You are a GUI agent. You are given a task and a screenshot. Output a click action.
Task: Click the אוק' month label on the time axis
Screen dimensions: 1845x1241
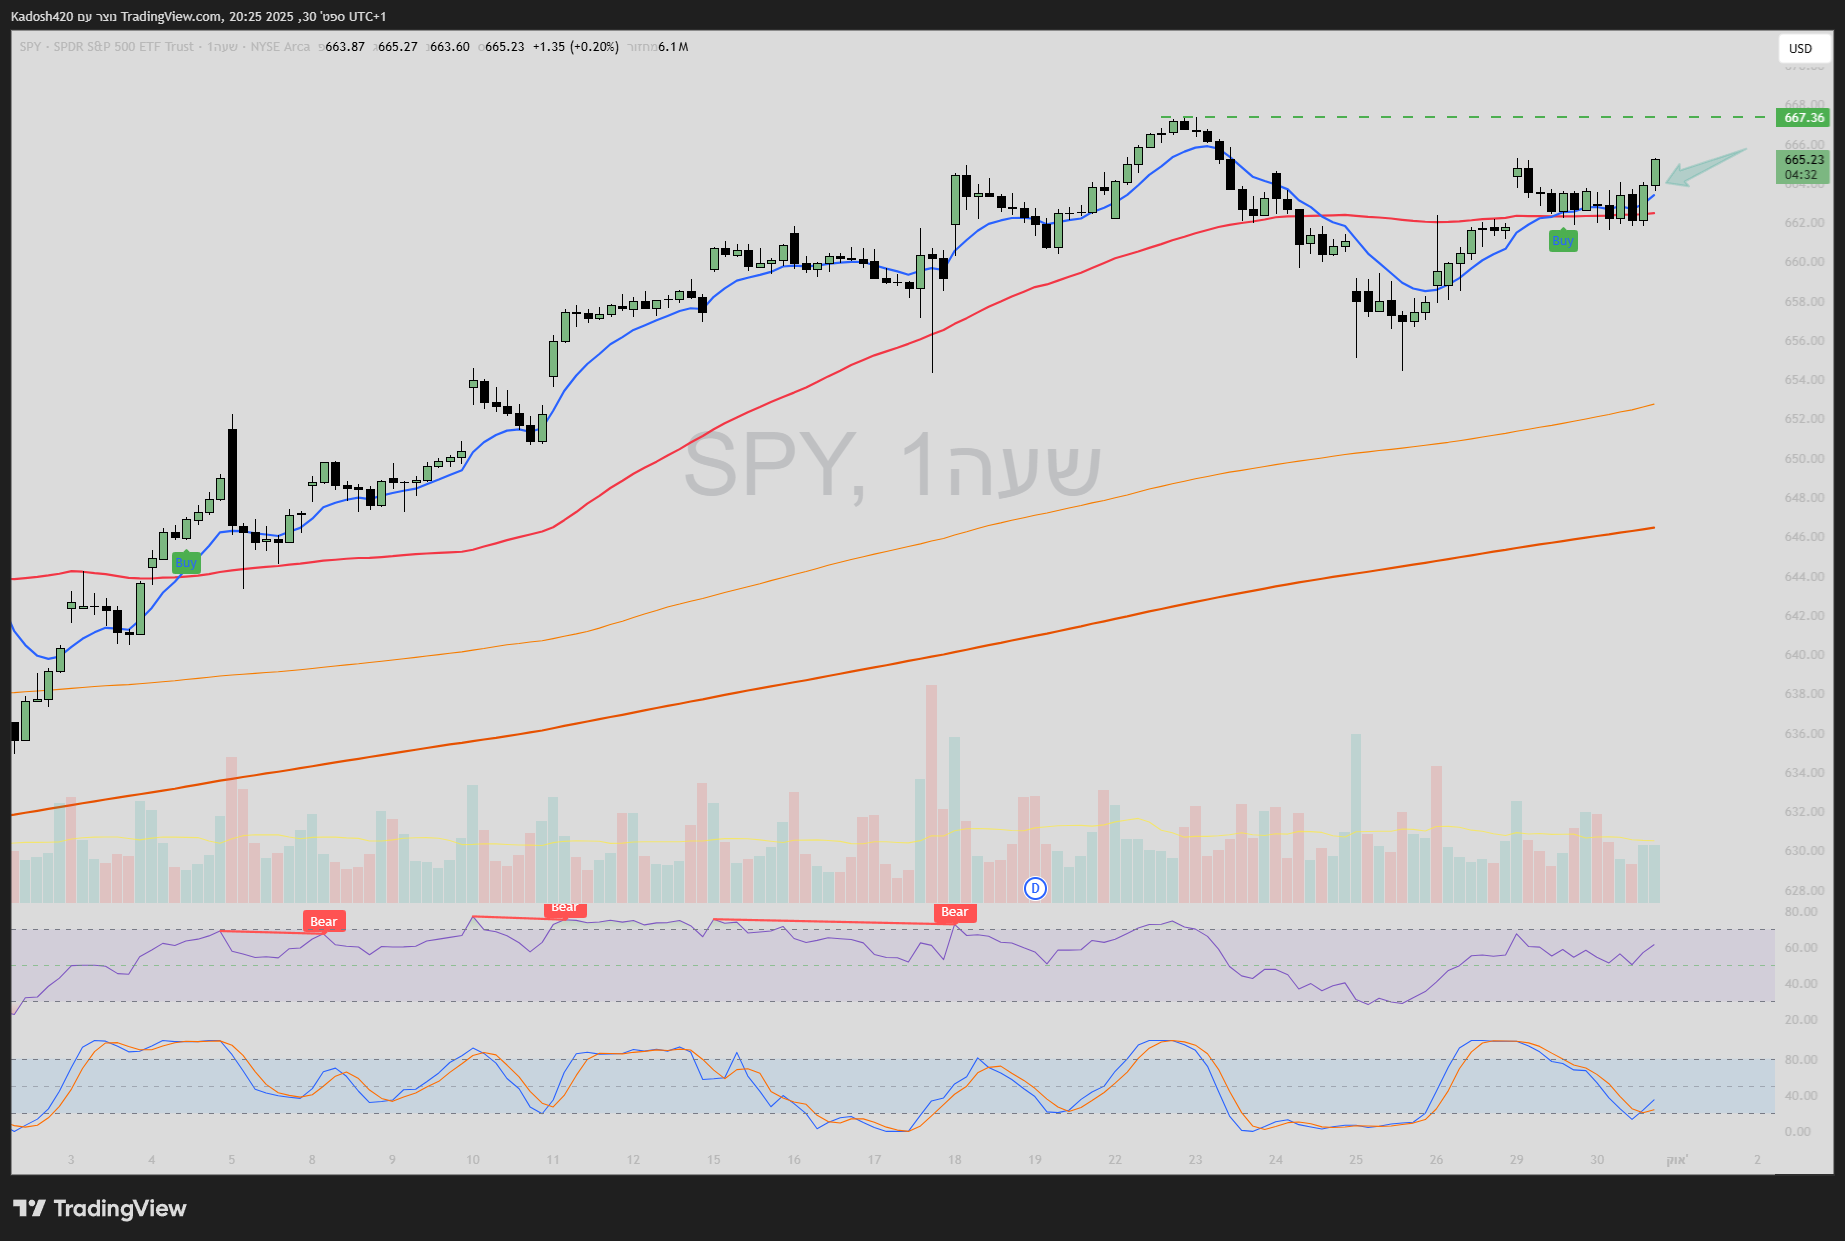tap(1677, 1160)
